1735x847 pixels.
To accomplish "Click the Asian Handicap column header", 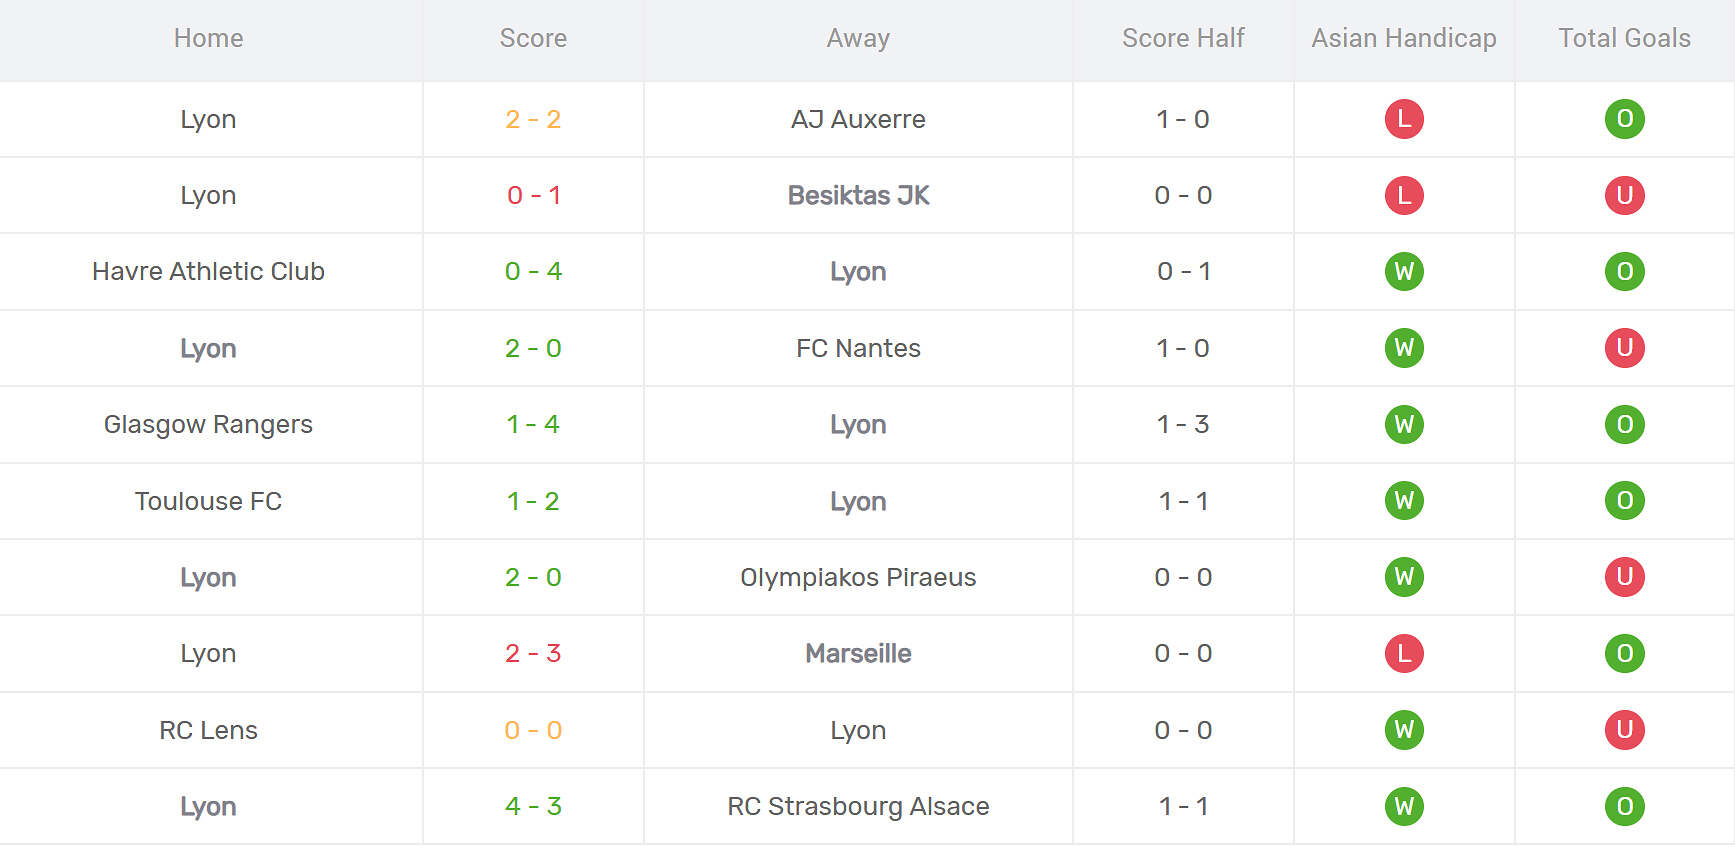I will click(1403, 38).
